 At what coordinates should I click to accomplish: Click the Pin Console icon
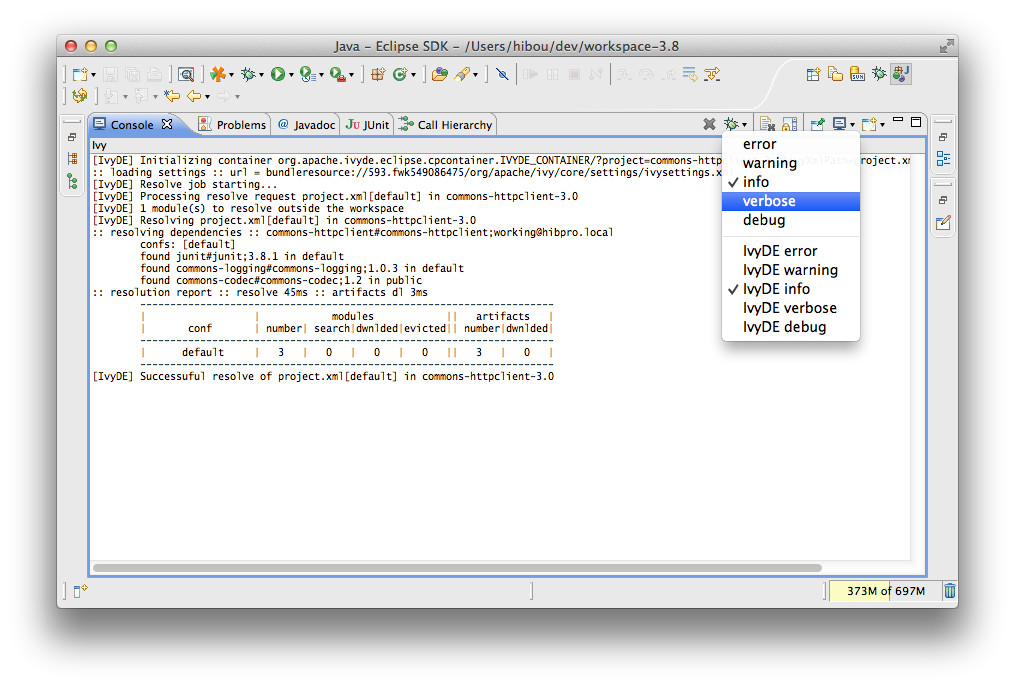[817, 124]
